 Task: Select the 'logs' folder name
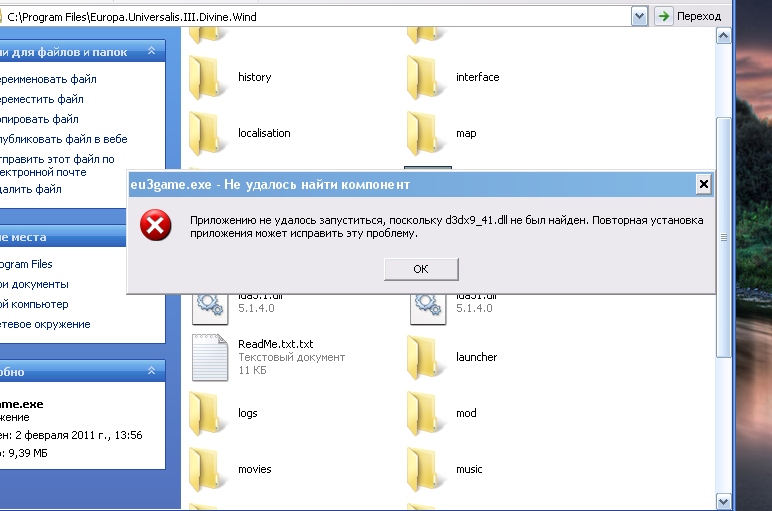(248, 414)
